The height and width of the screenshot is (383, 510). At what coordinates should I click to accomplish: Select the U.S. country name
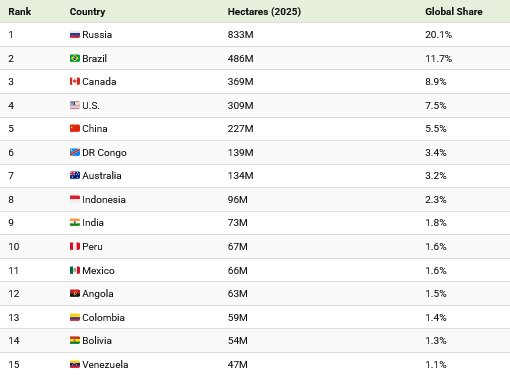pyautogui.click(x=91, y=105)
